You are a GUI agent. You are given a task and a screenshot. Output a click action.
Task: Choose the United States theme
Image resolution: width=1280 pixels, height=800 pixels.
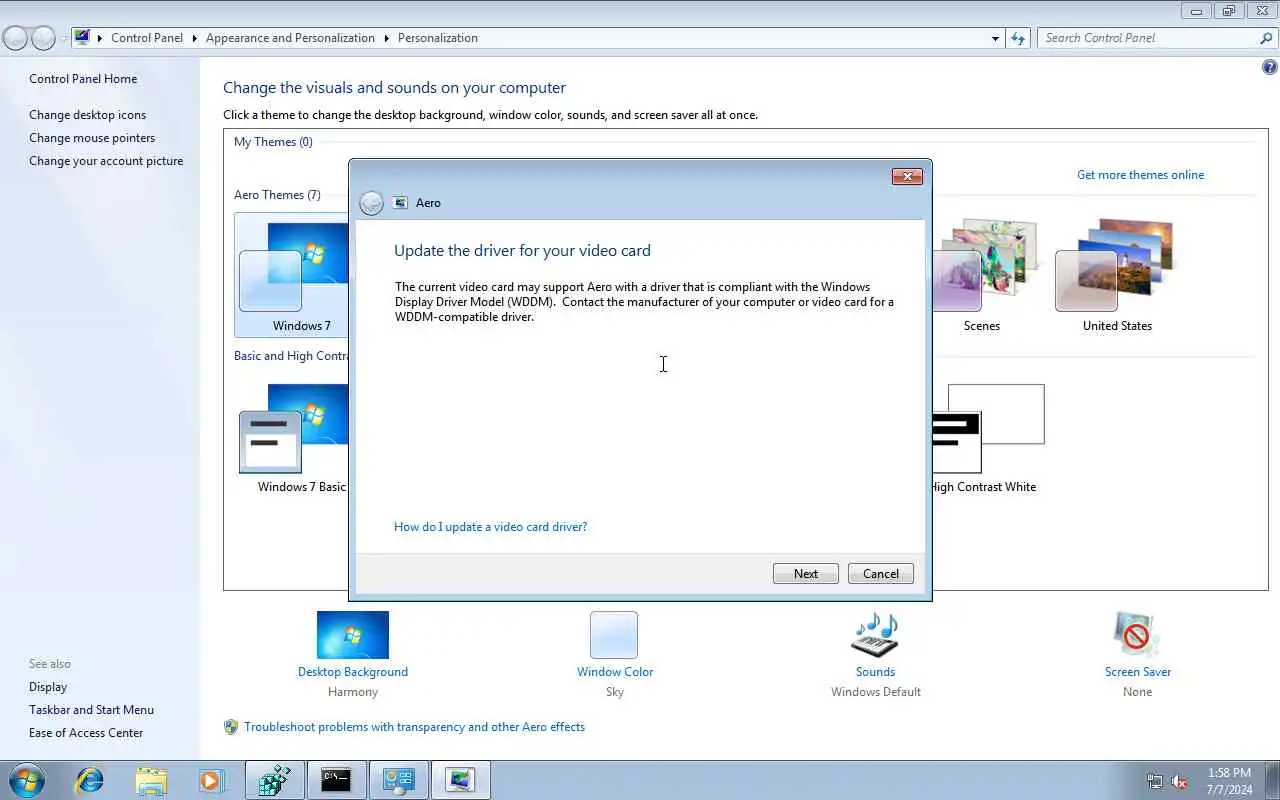tap(1117, 277)
